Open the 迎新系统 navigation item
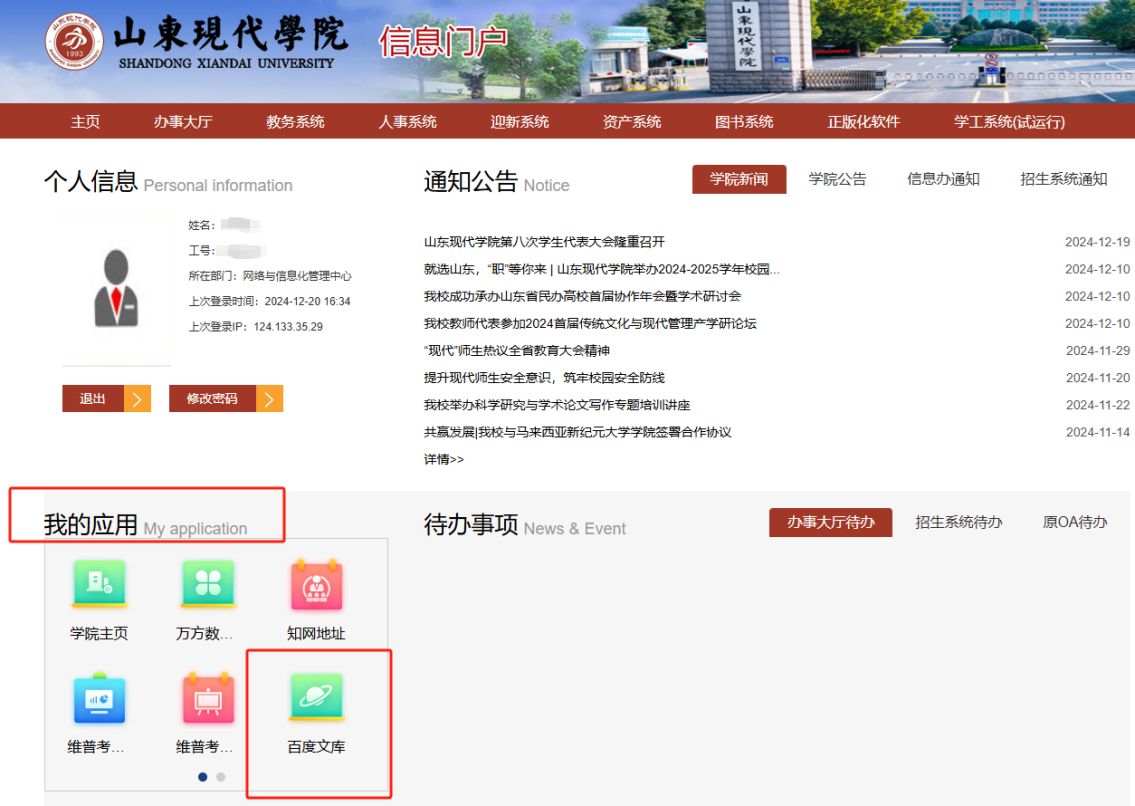The width and height of the screenshot is (1135, 806). [x=520, y=122]
